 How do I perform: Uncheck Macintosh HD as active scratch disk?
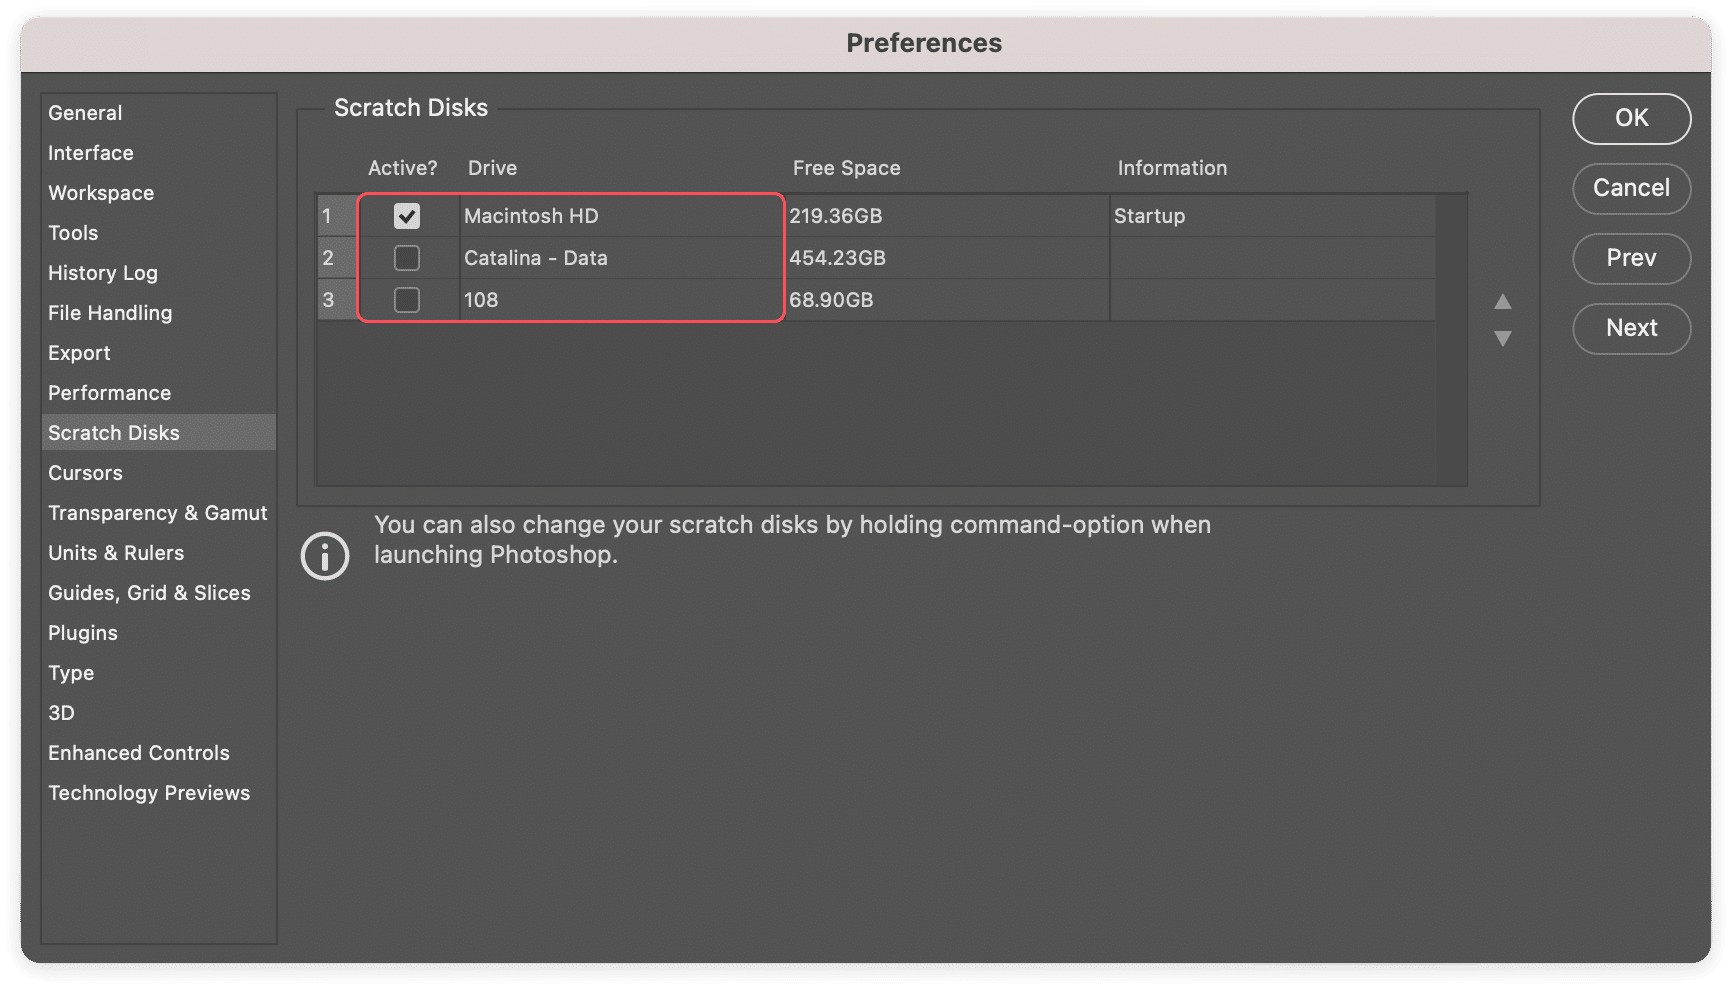pyautogui.click(x=406, y=215)
